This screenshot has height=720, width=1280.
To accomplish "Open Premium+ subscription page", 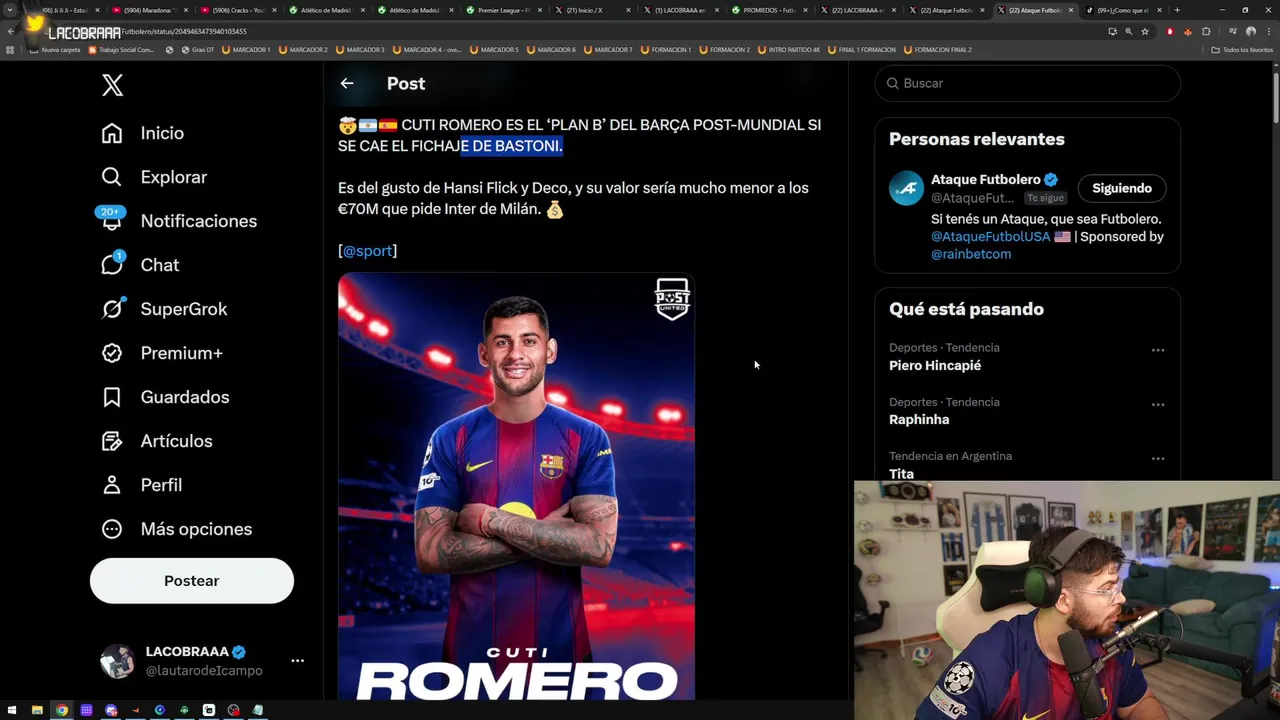I will [x=161, y=353].
